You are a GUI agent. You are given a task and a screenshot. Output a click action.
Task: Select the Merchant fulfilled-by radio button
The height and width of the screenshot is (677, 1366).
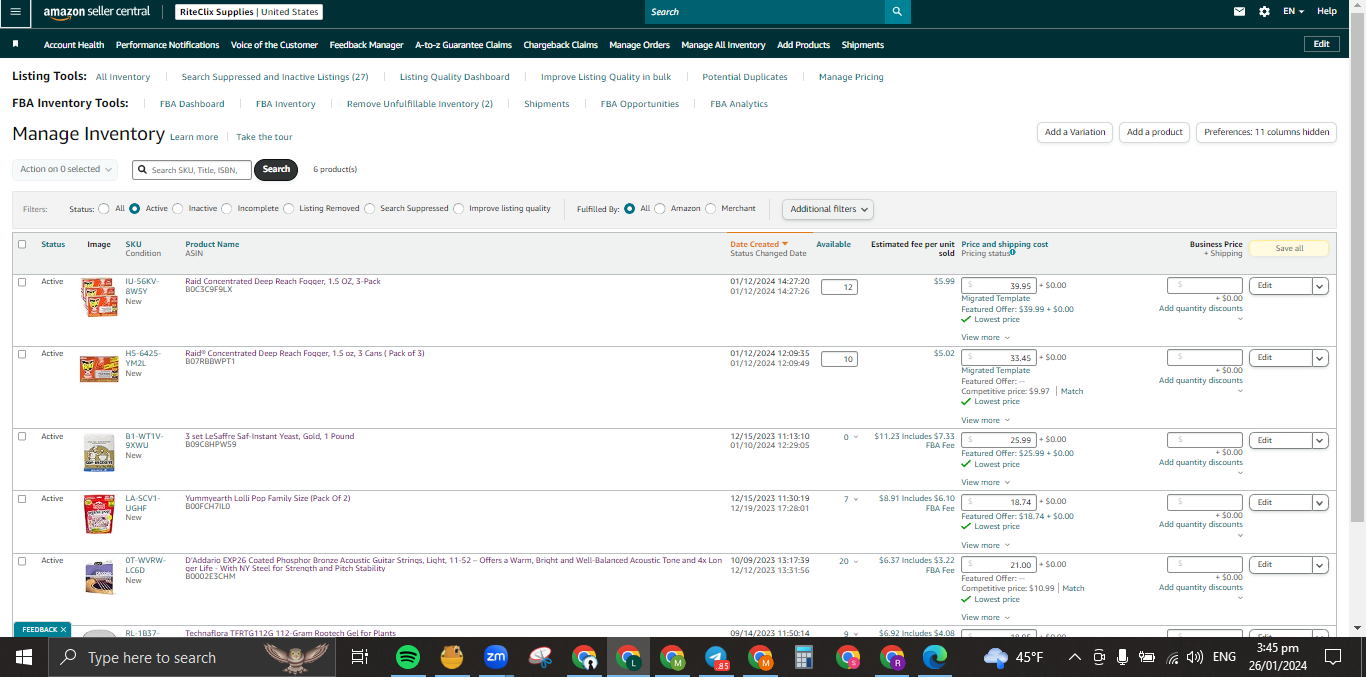point(711,209)
